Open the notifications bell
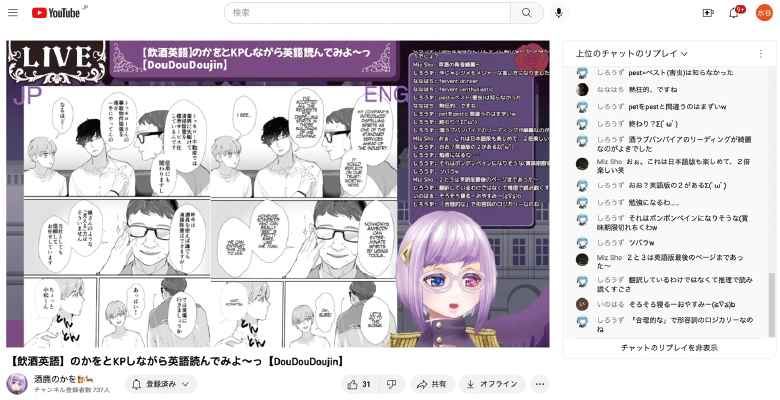Screen dimensions: 780x400 pyautogui.click(x=735, y=13)
